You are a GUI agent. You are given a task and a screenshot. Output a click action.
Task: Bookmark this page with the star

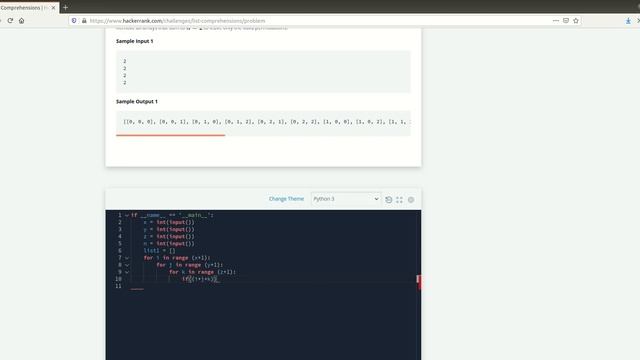pos(576,20)
